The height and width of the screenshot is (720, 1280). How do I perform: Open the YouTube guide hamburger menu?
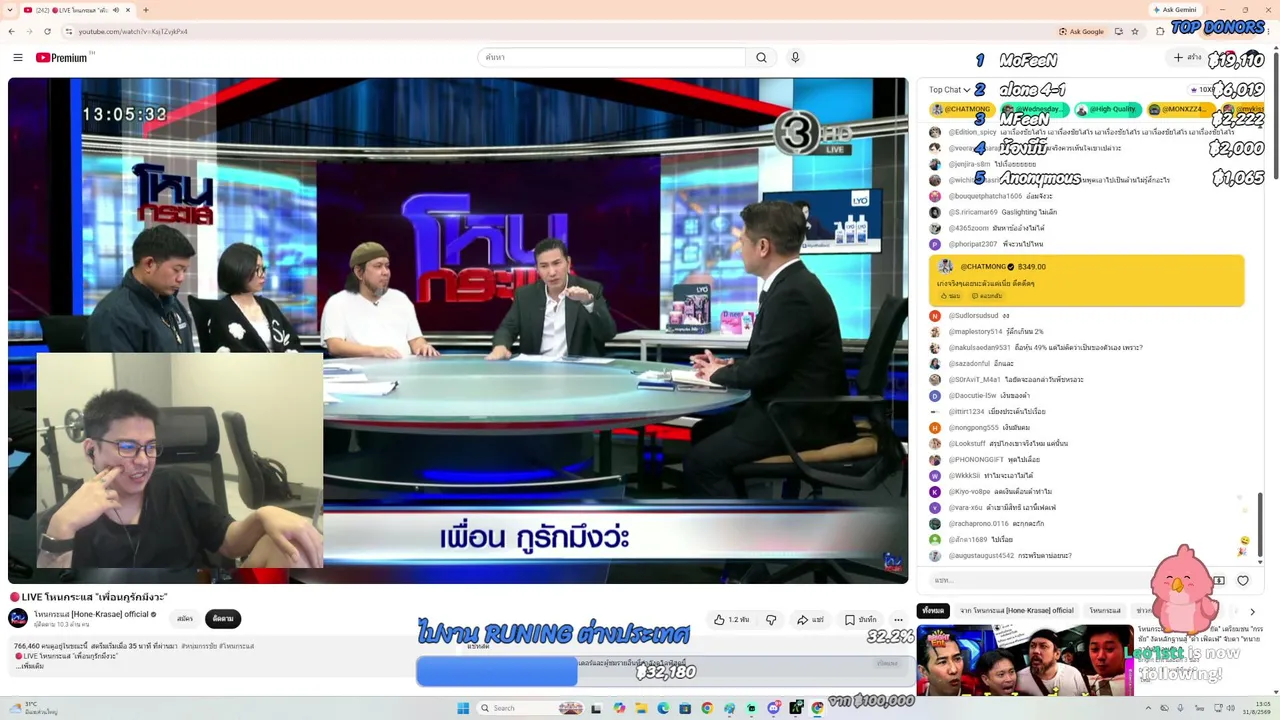tap(17, 58)
